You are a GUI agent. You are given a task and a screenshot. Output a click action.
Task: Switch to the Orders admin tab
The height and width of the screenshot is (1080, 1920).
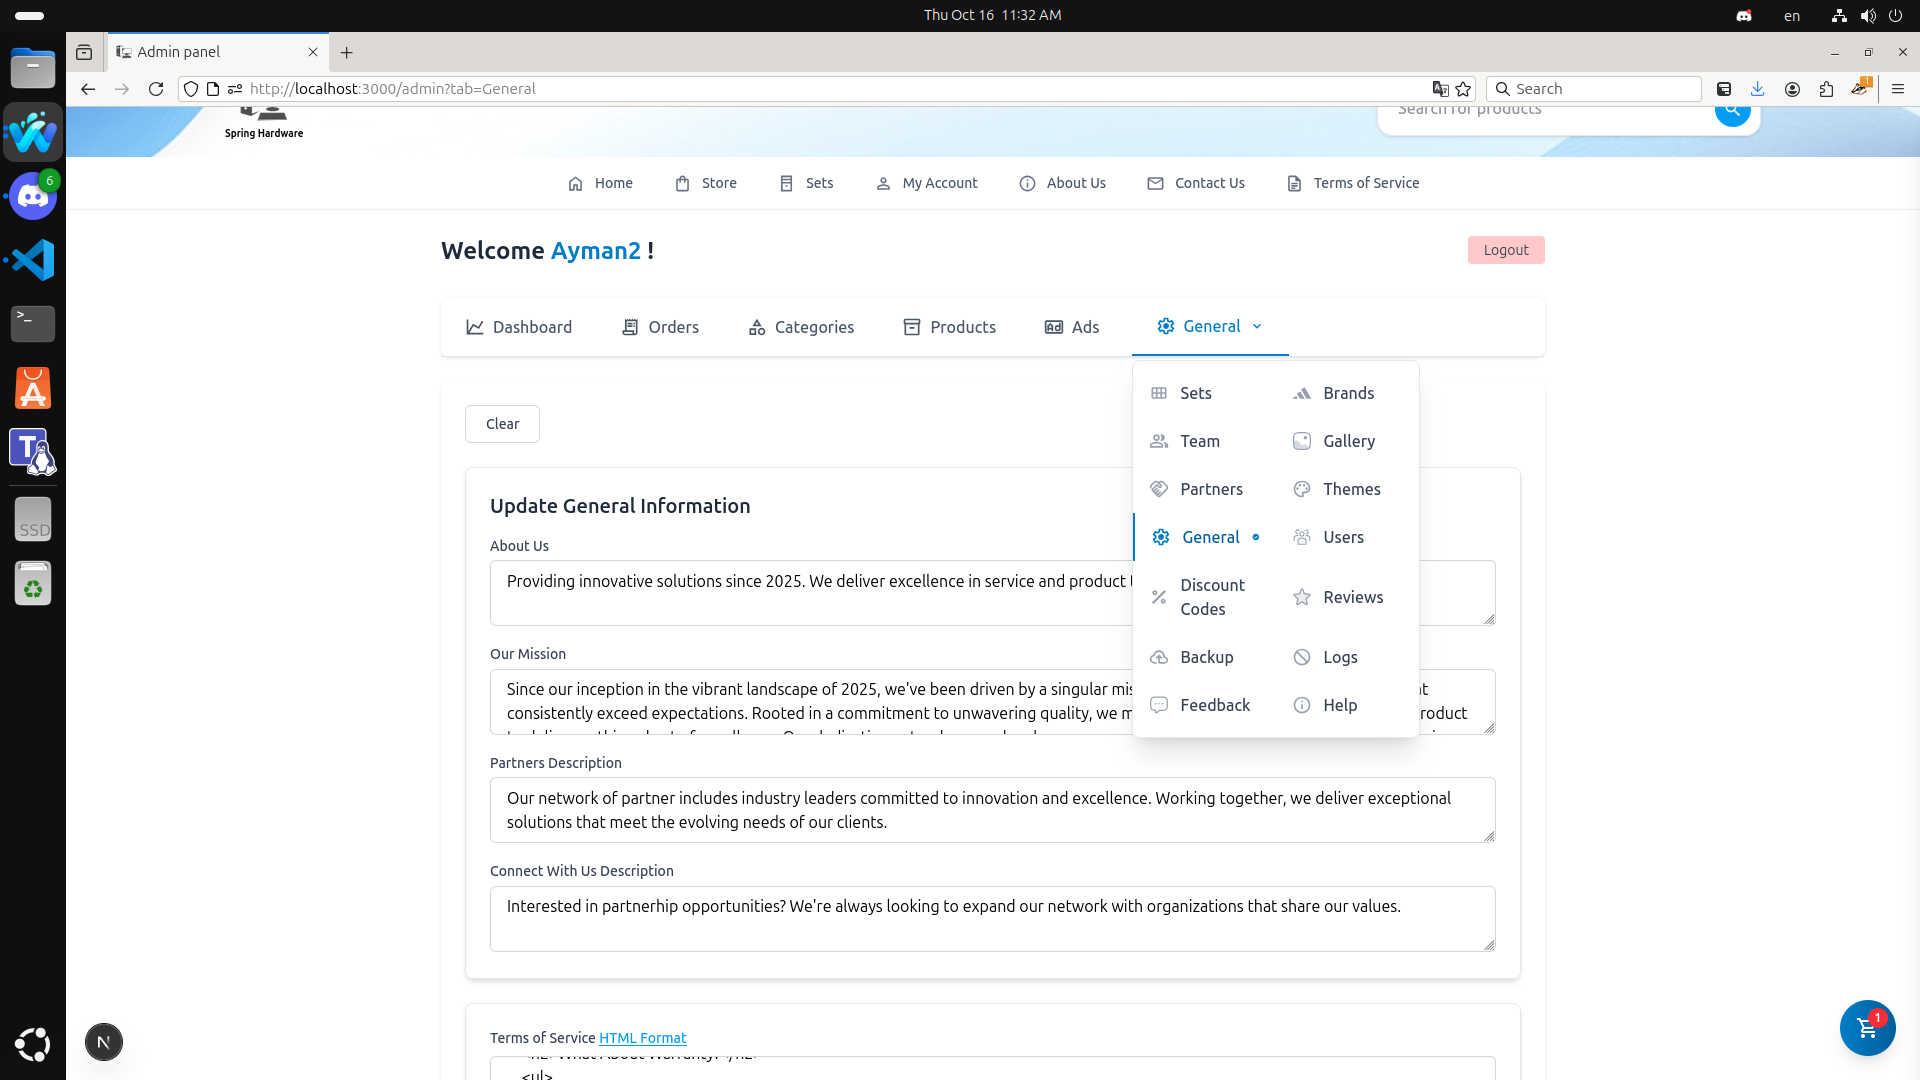click(660, 327)
